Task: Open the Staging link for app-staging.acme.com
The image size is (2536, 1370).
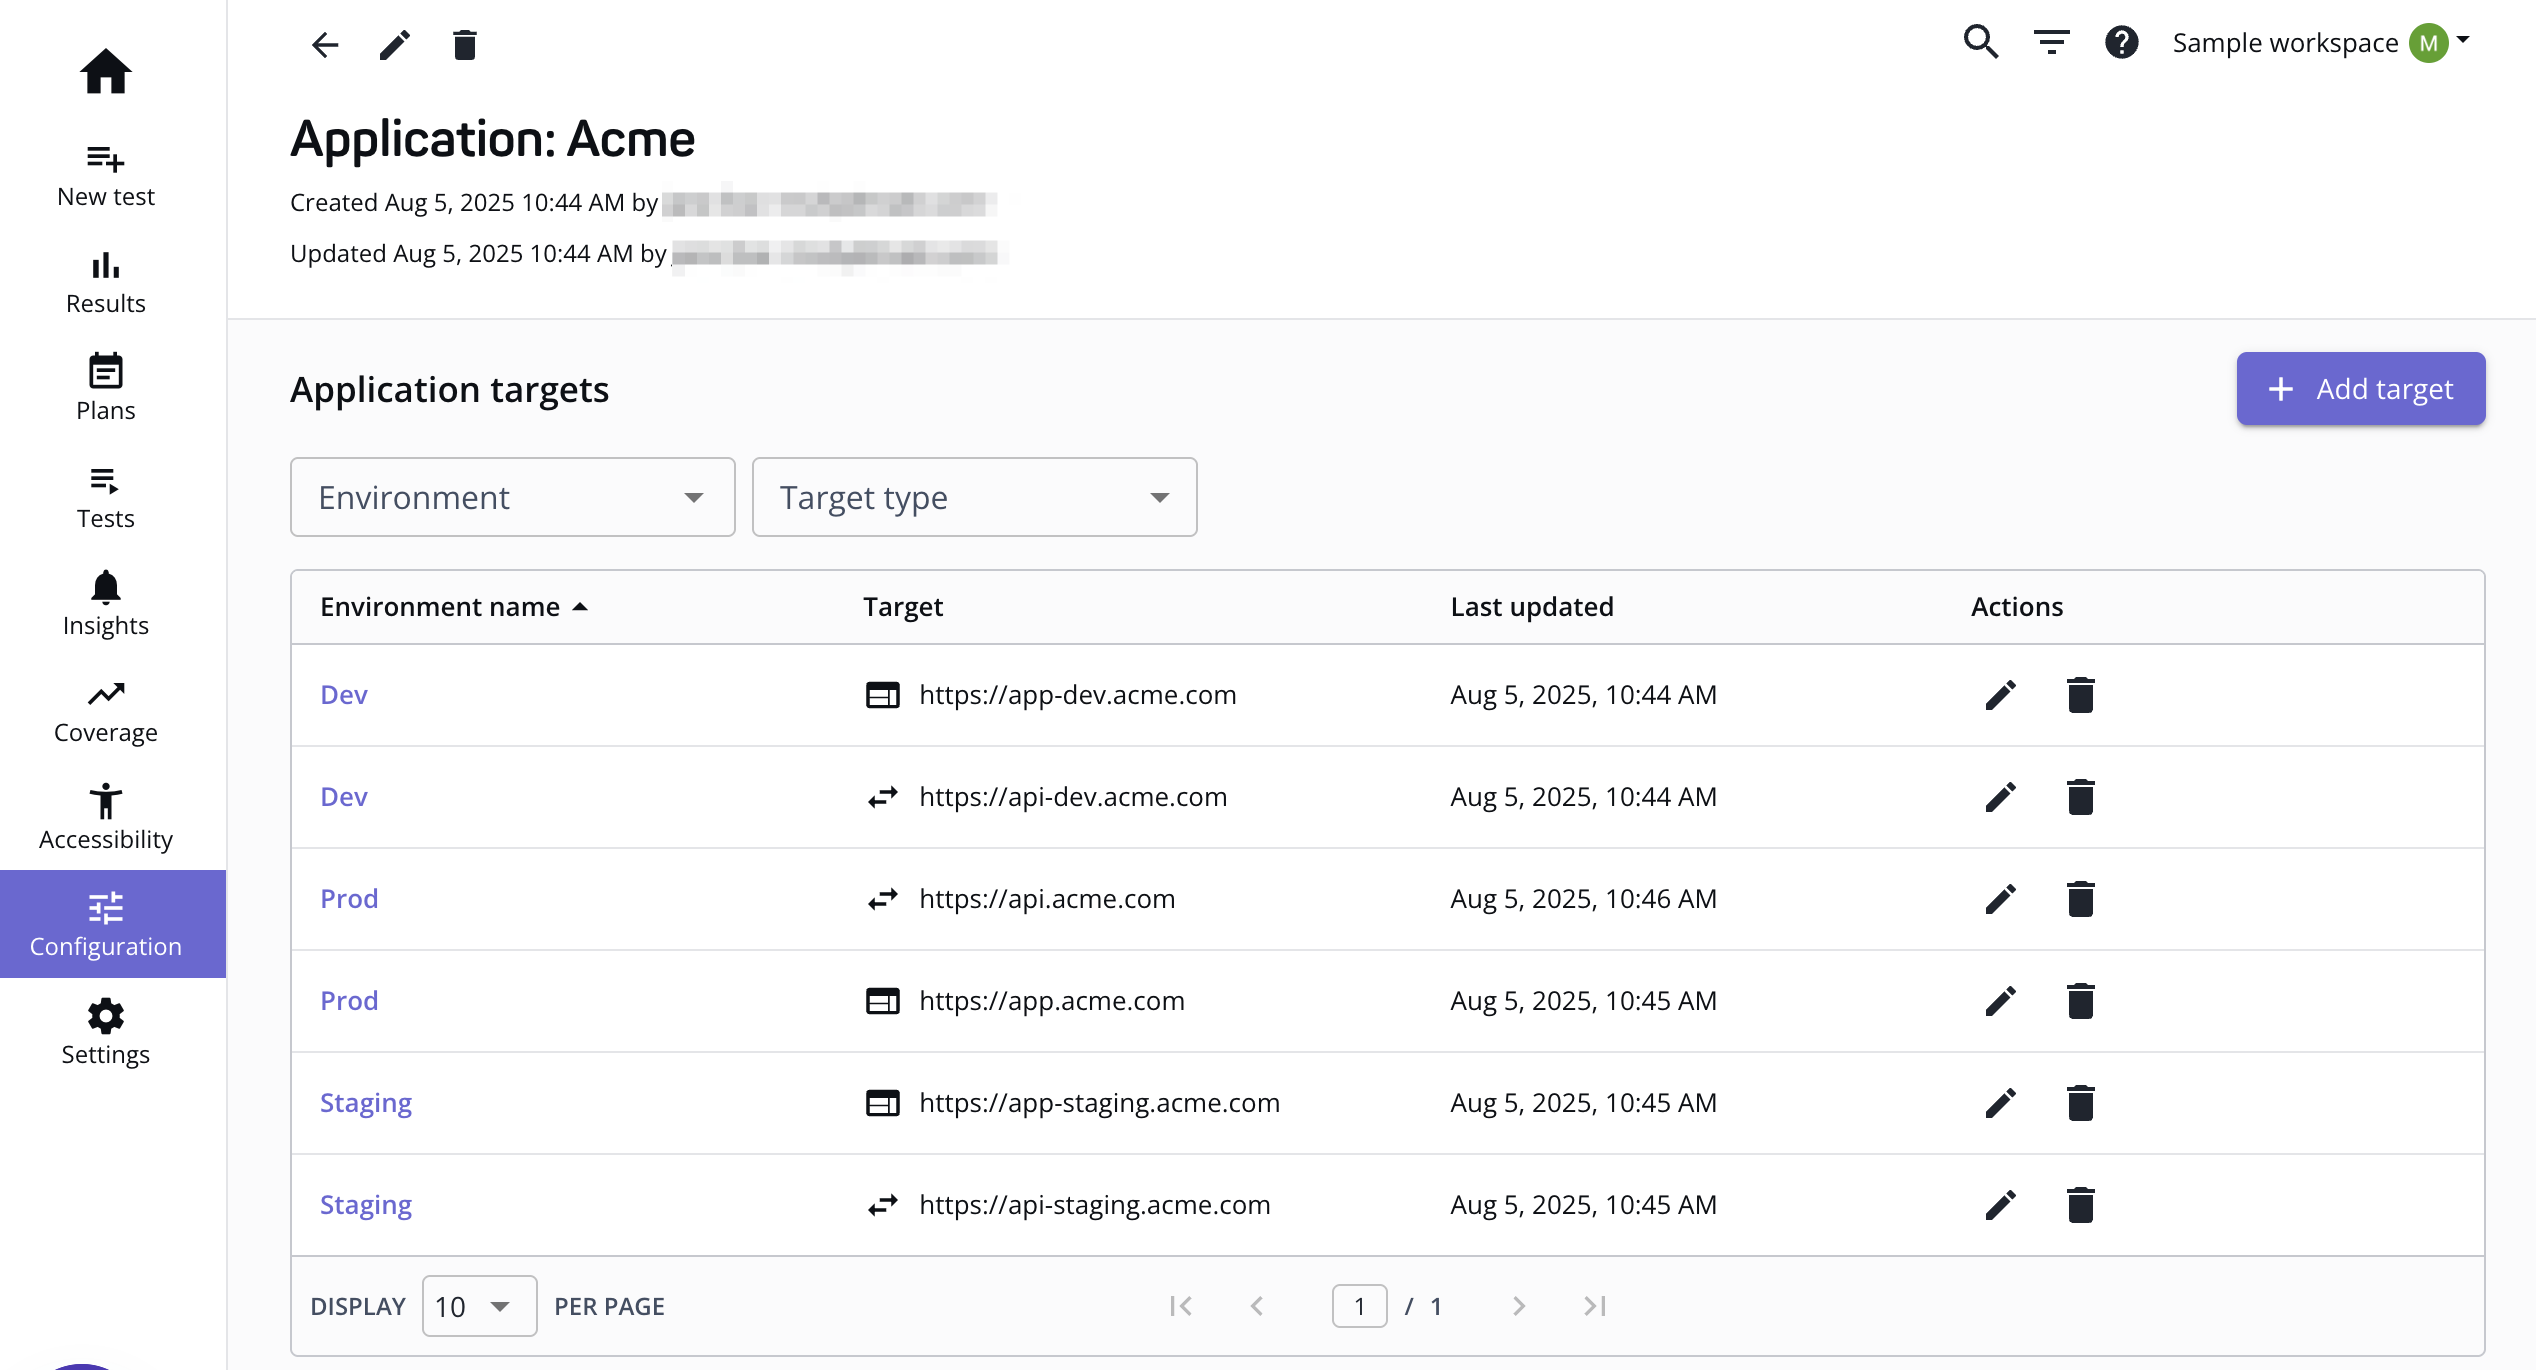Action: coord(366,1103)
